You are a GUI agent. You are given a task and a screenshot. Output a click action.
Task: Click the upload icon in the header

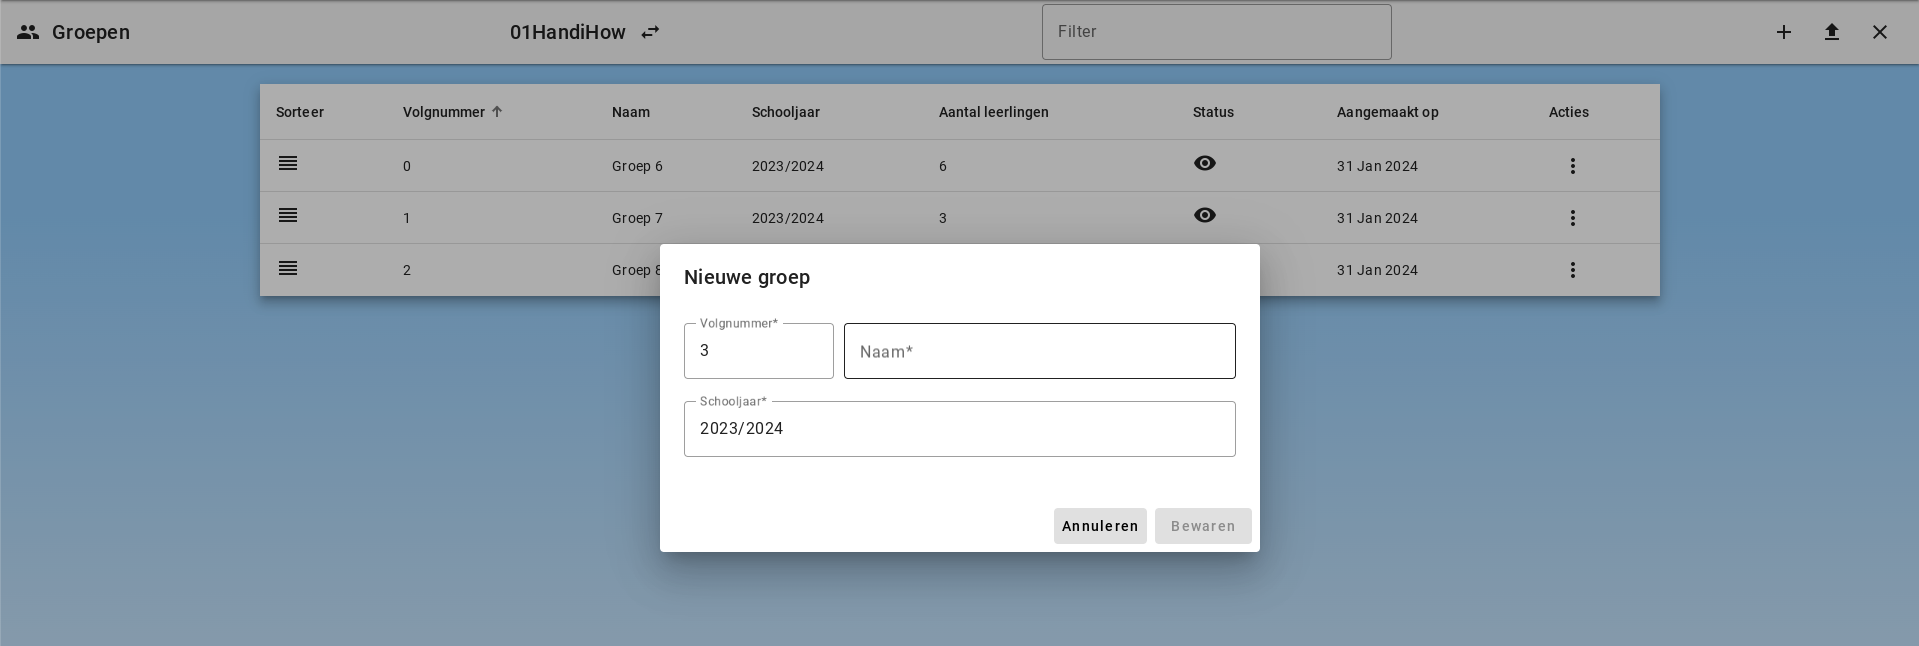tap(1831, 32)
